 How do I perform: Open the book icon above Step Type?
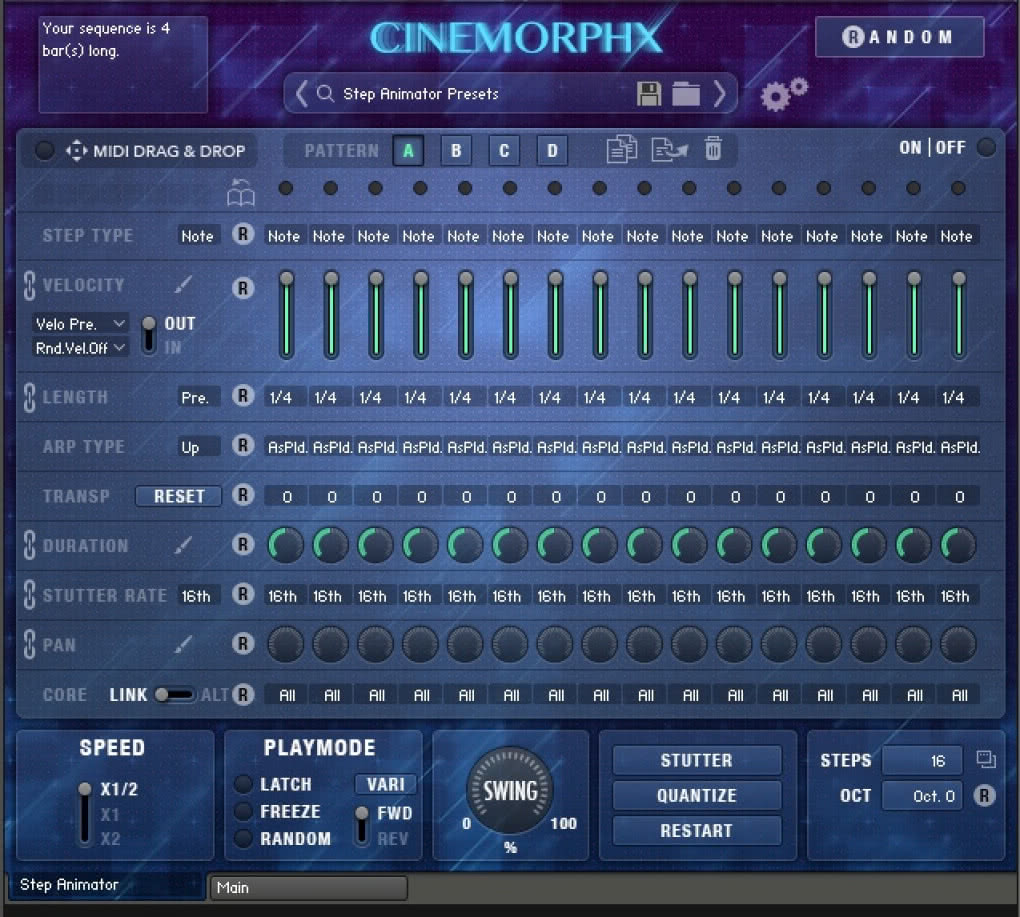(241, 193)
